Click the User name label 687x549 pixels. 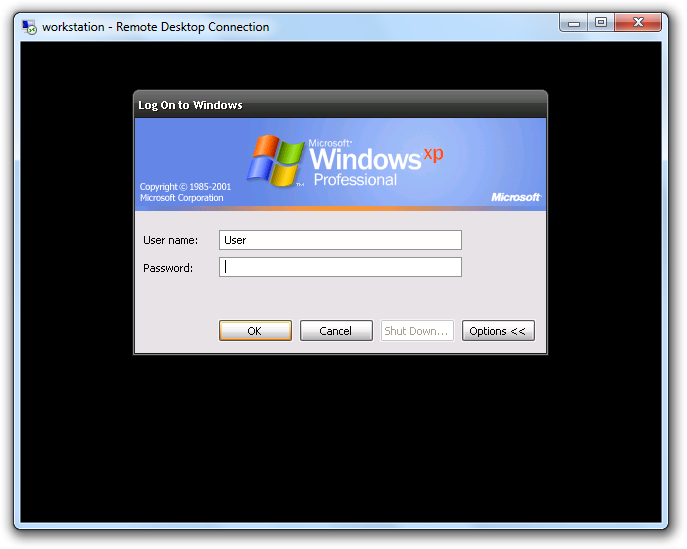[x=170, y=240]
